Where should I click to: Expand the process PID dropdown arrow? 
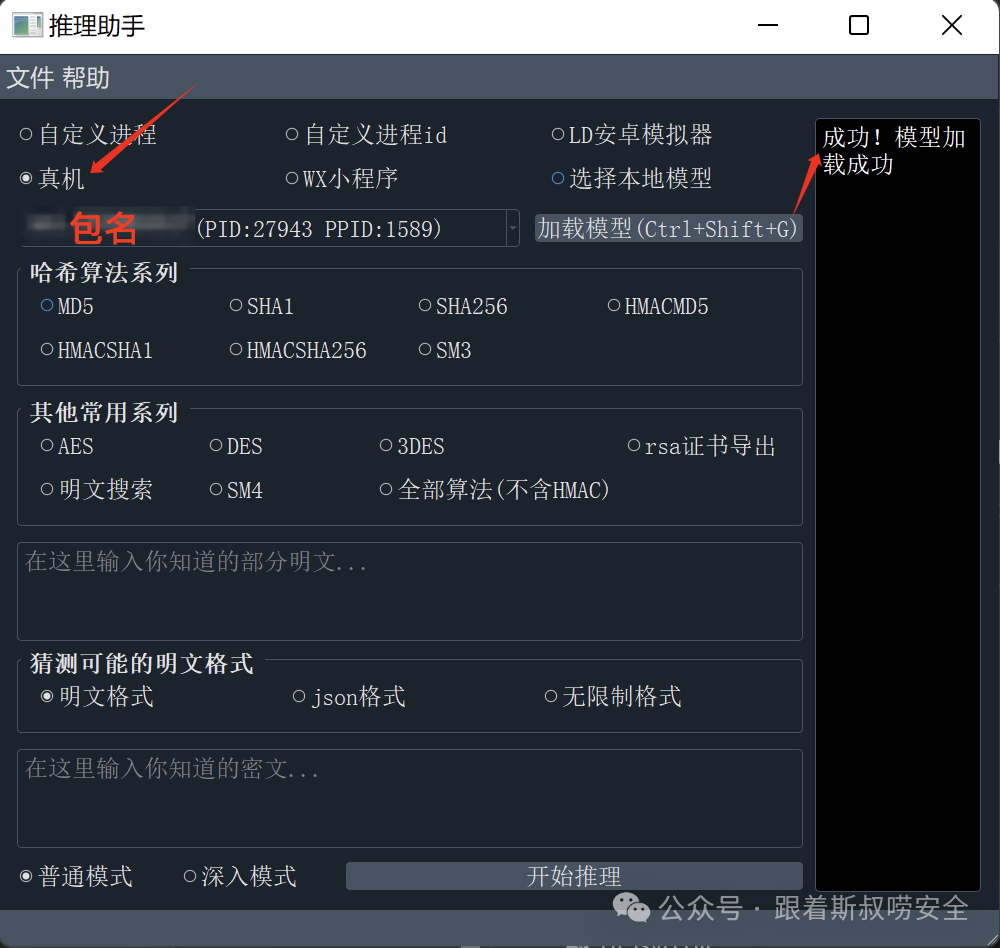513,229
